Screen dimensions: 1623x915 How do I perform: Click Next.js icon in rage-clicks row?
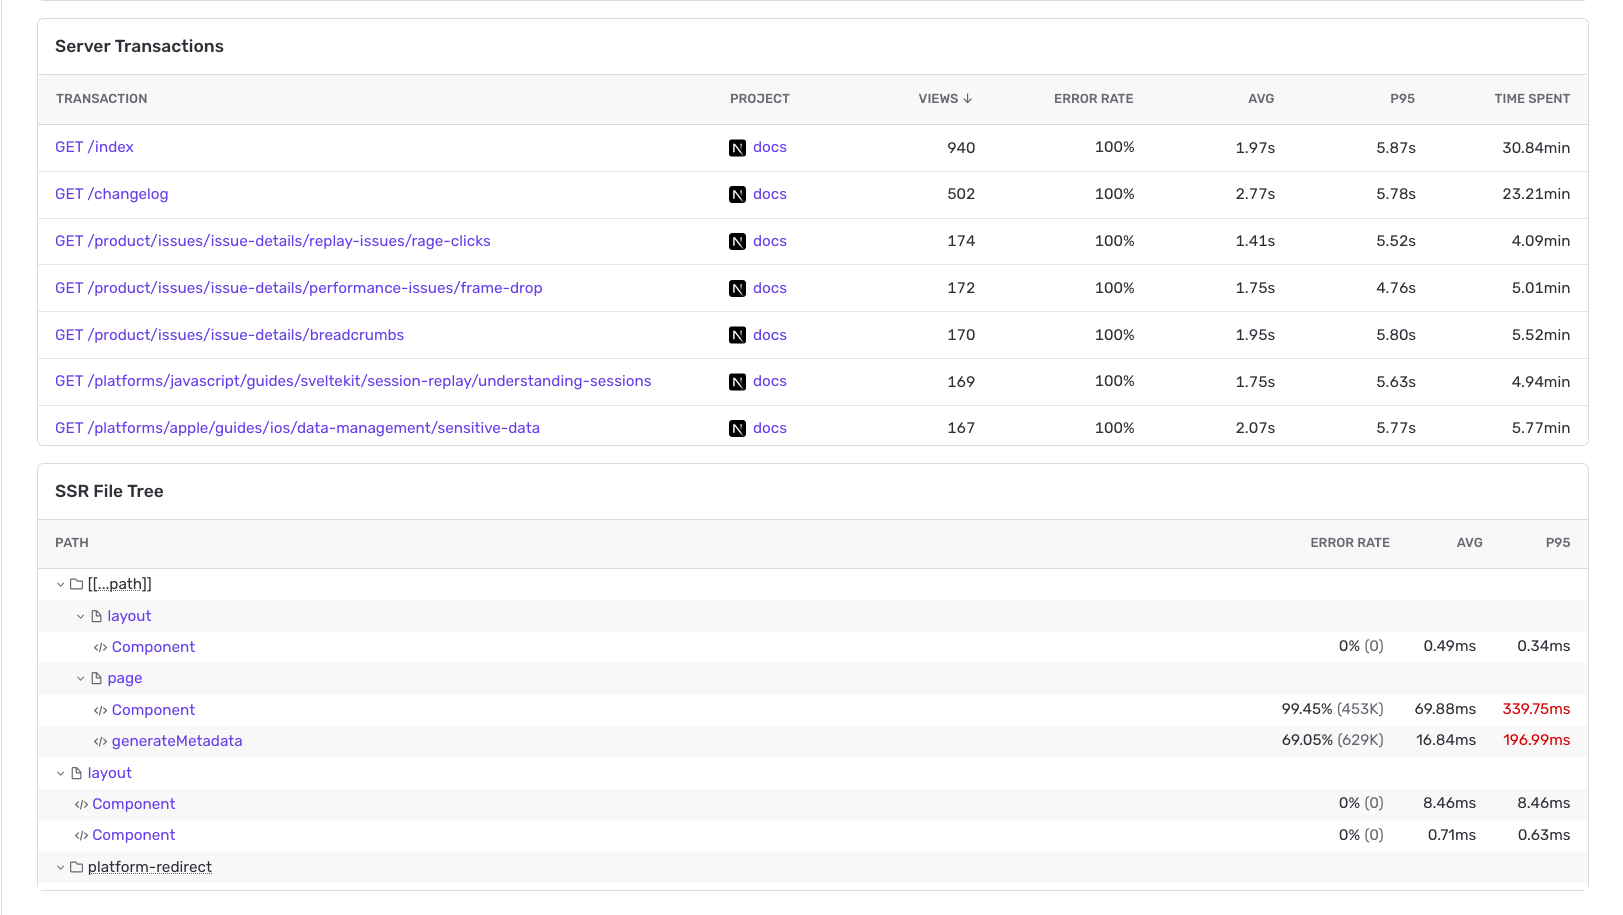point(737,242)
